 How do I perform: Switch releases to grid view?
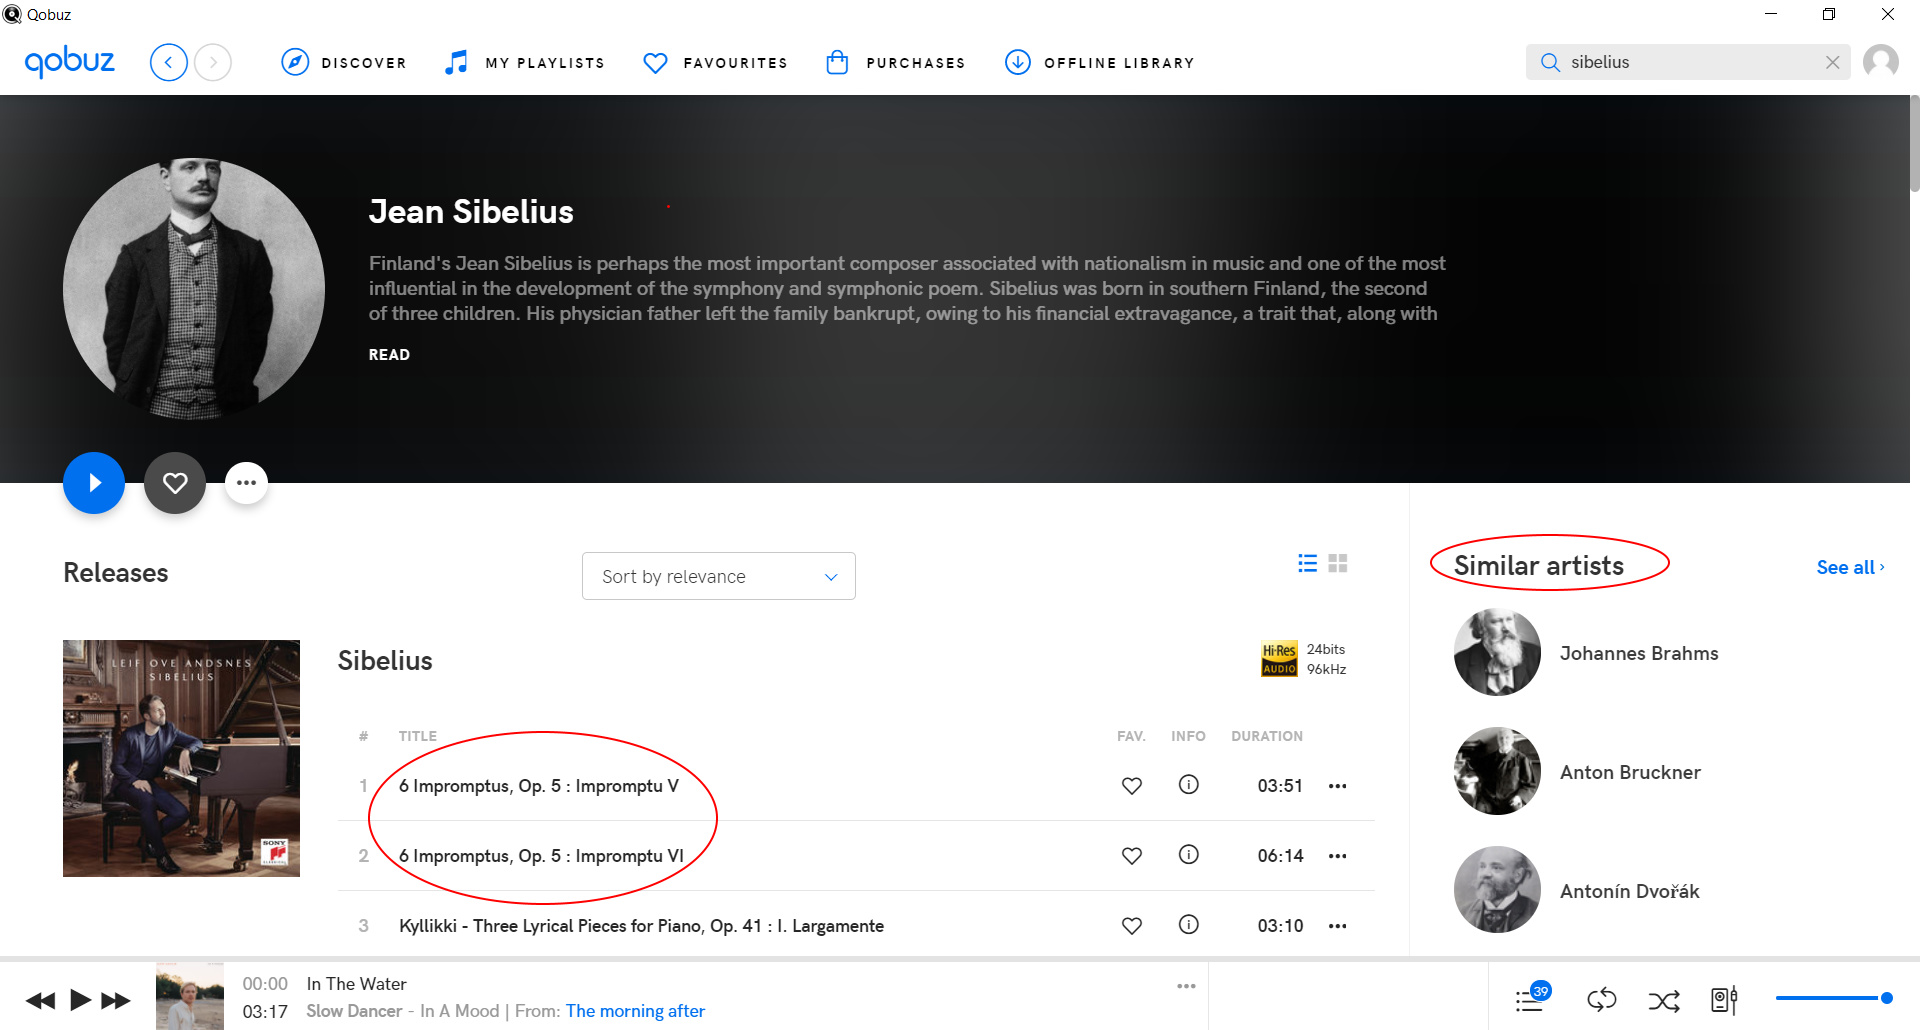[1338, 563]
